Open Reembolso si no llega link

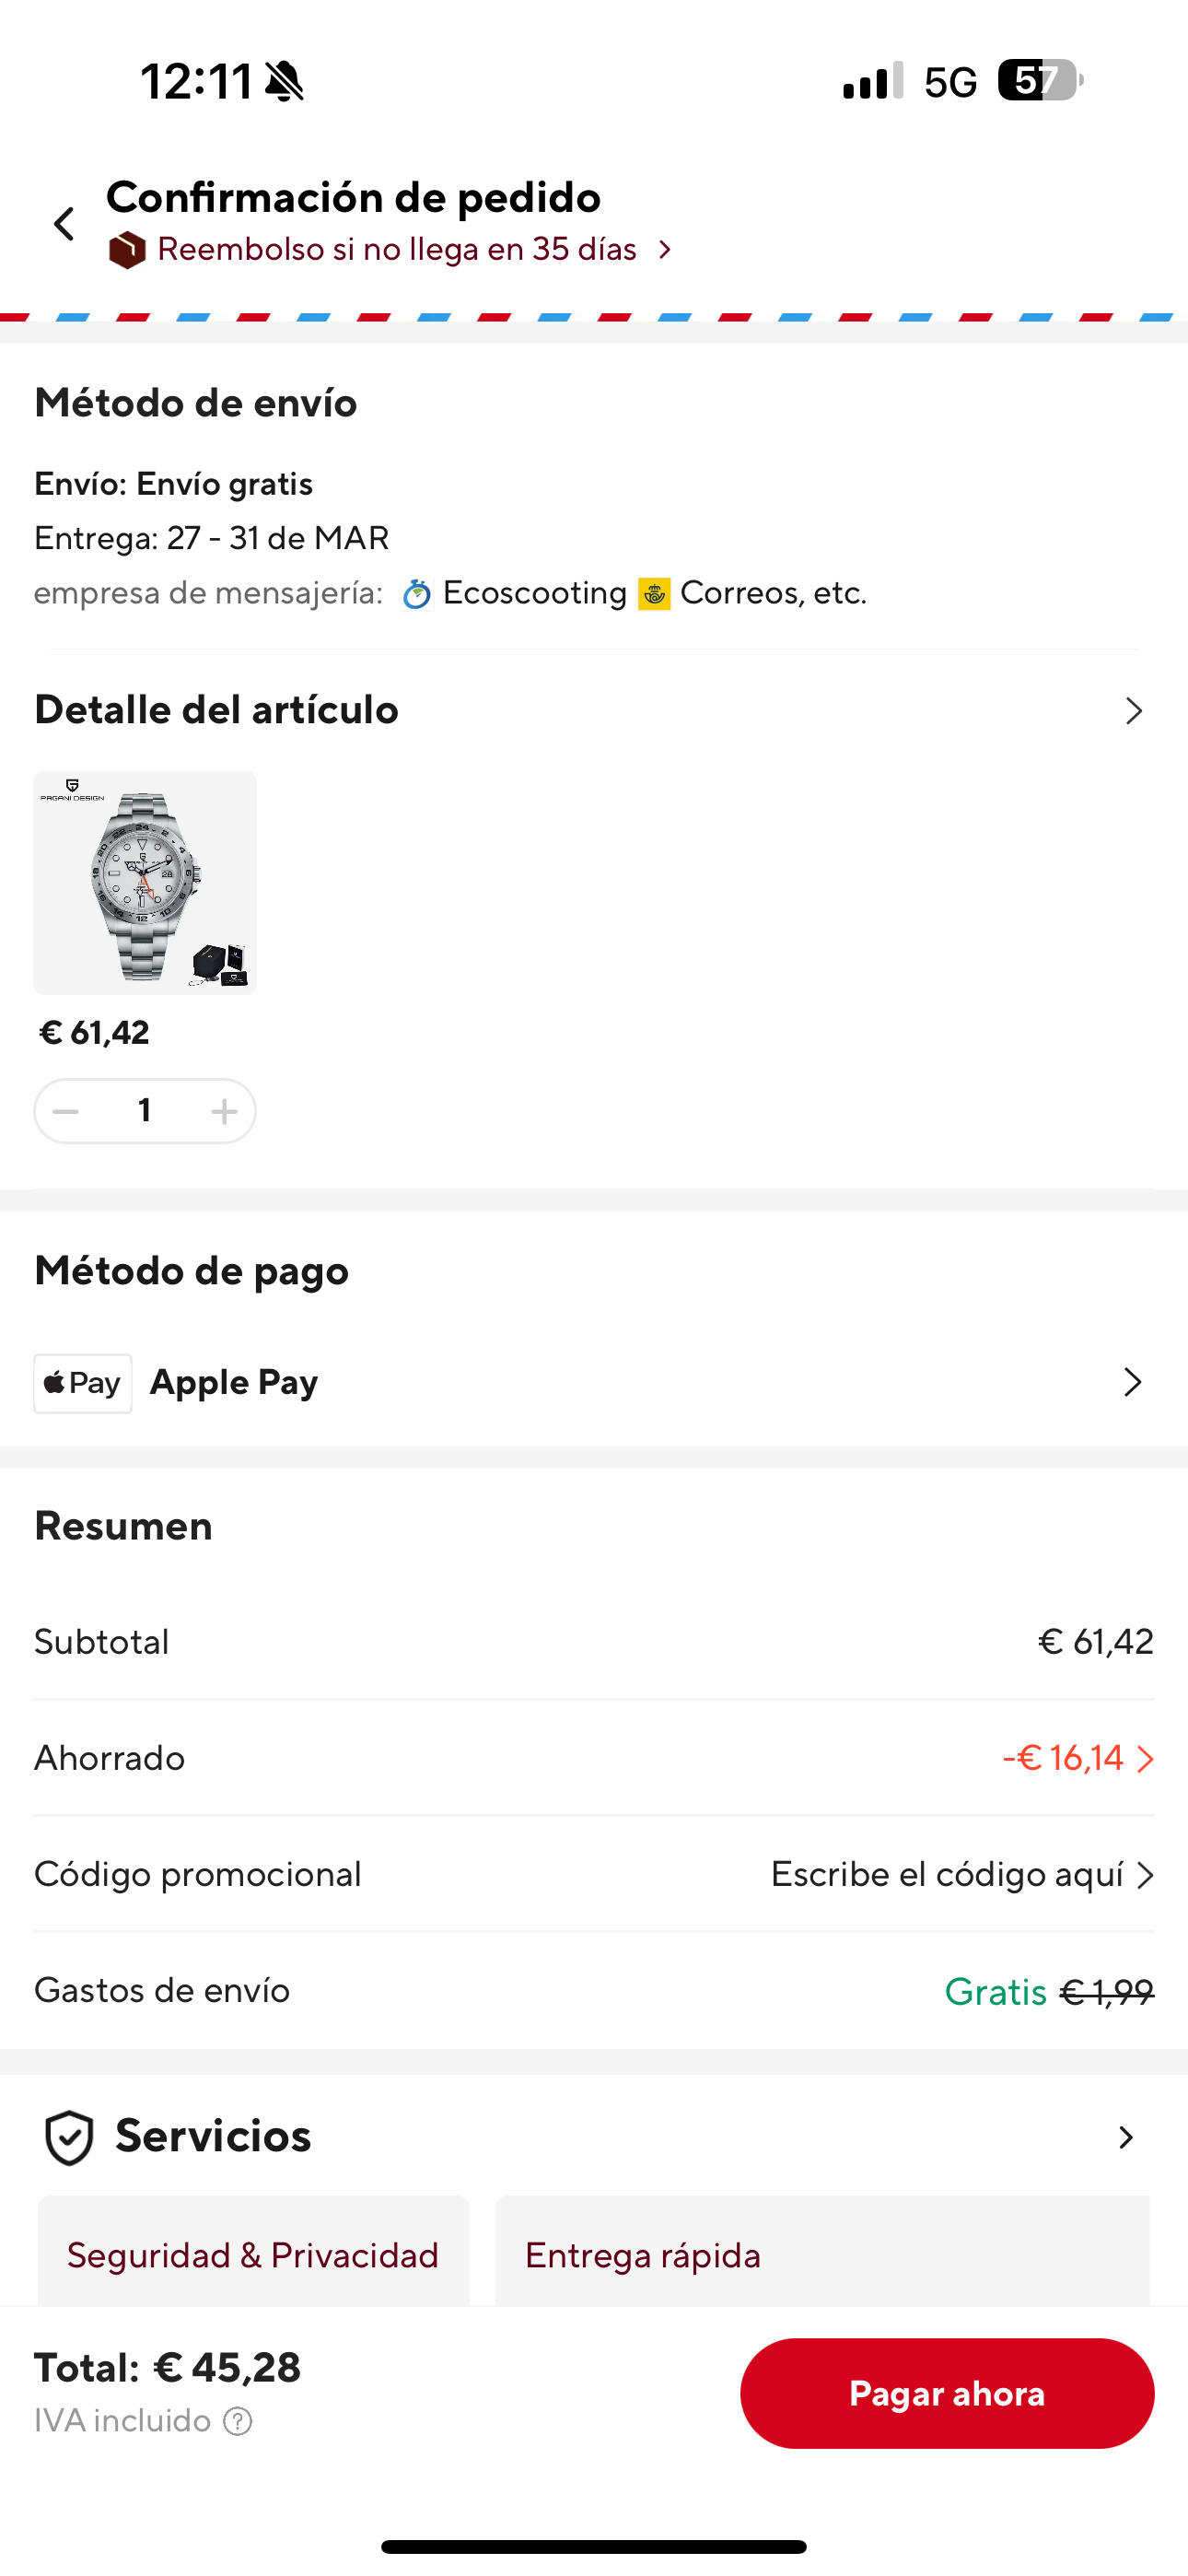coord(397,250)
